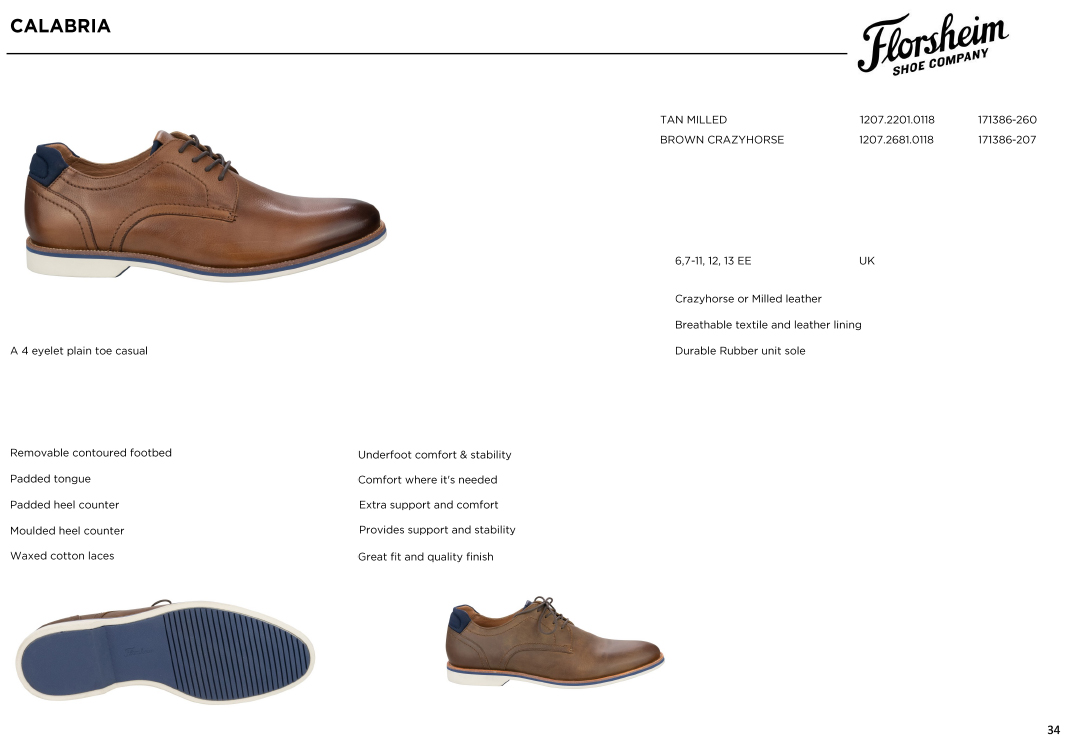The image size is (1080, 741).
Task: Click style code 1207.2201.0118
Action: [x=896, y=120]
